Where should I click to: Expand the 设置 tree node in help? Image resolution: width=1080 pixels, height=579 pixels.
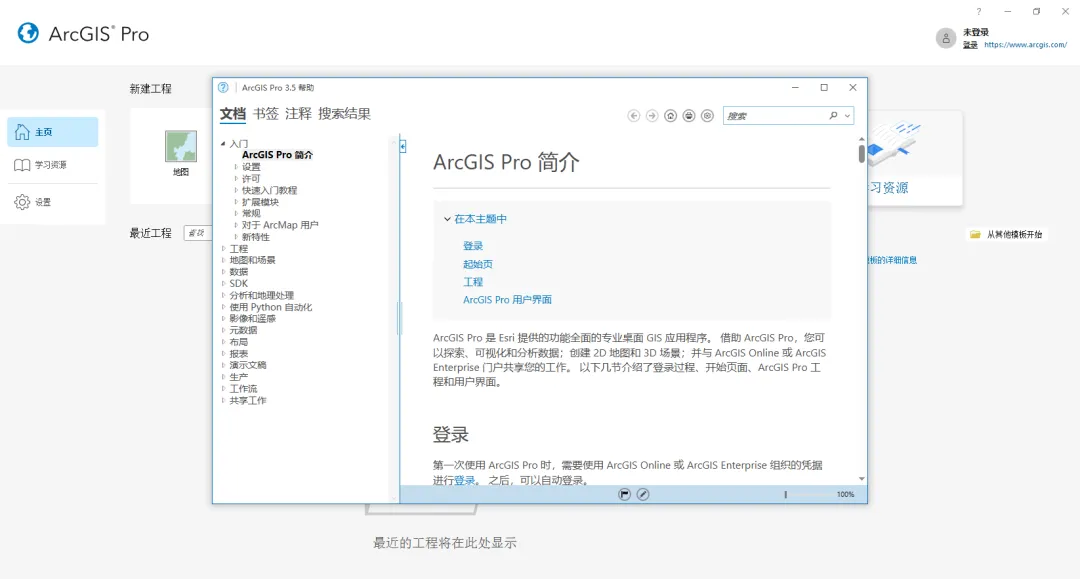[236, 167]
